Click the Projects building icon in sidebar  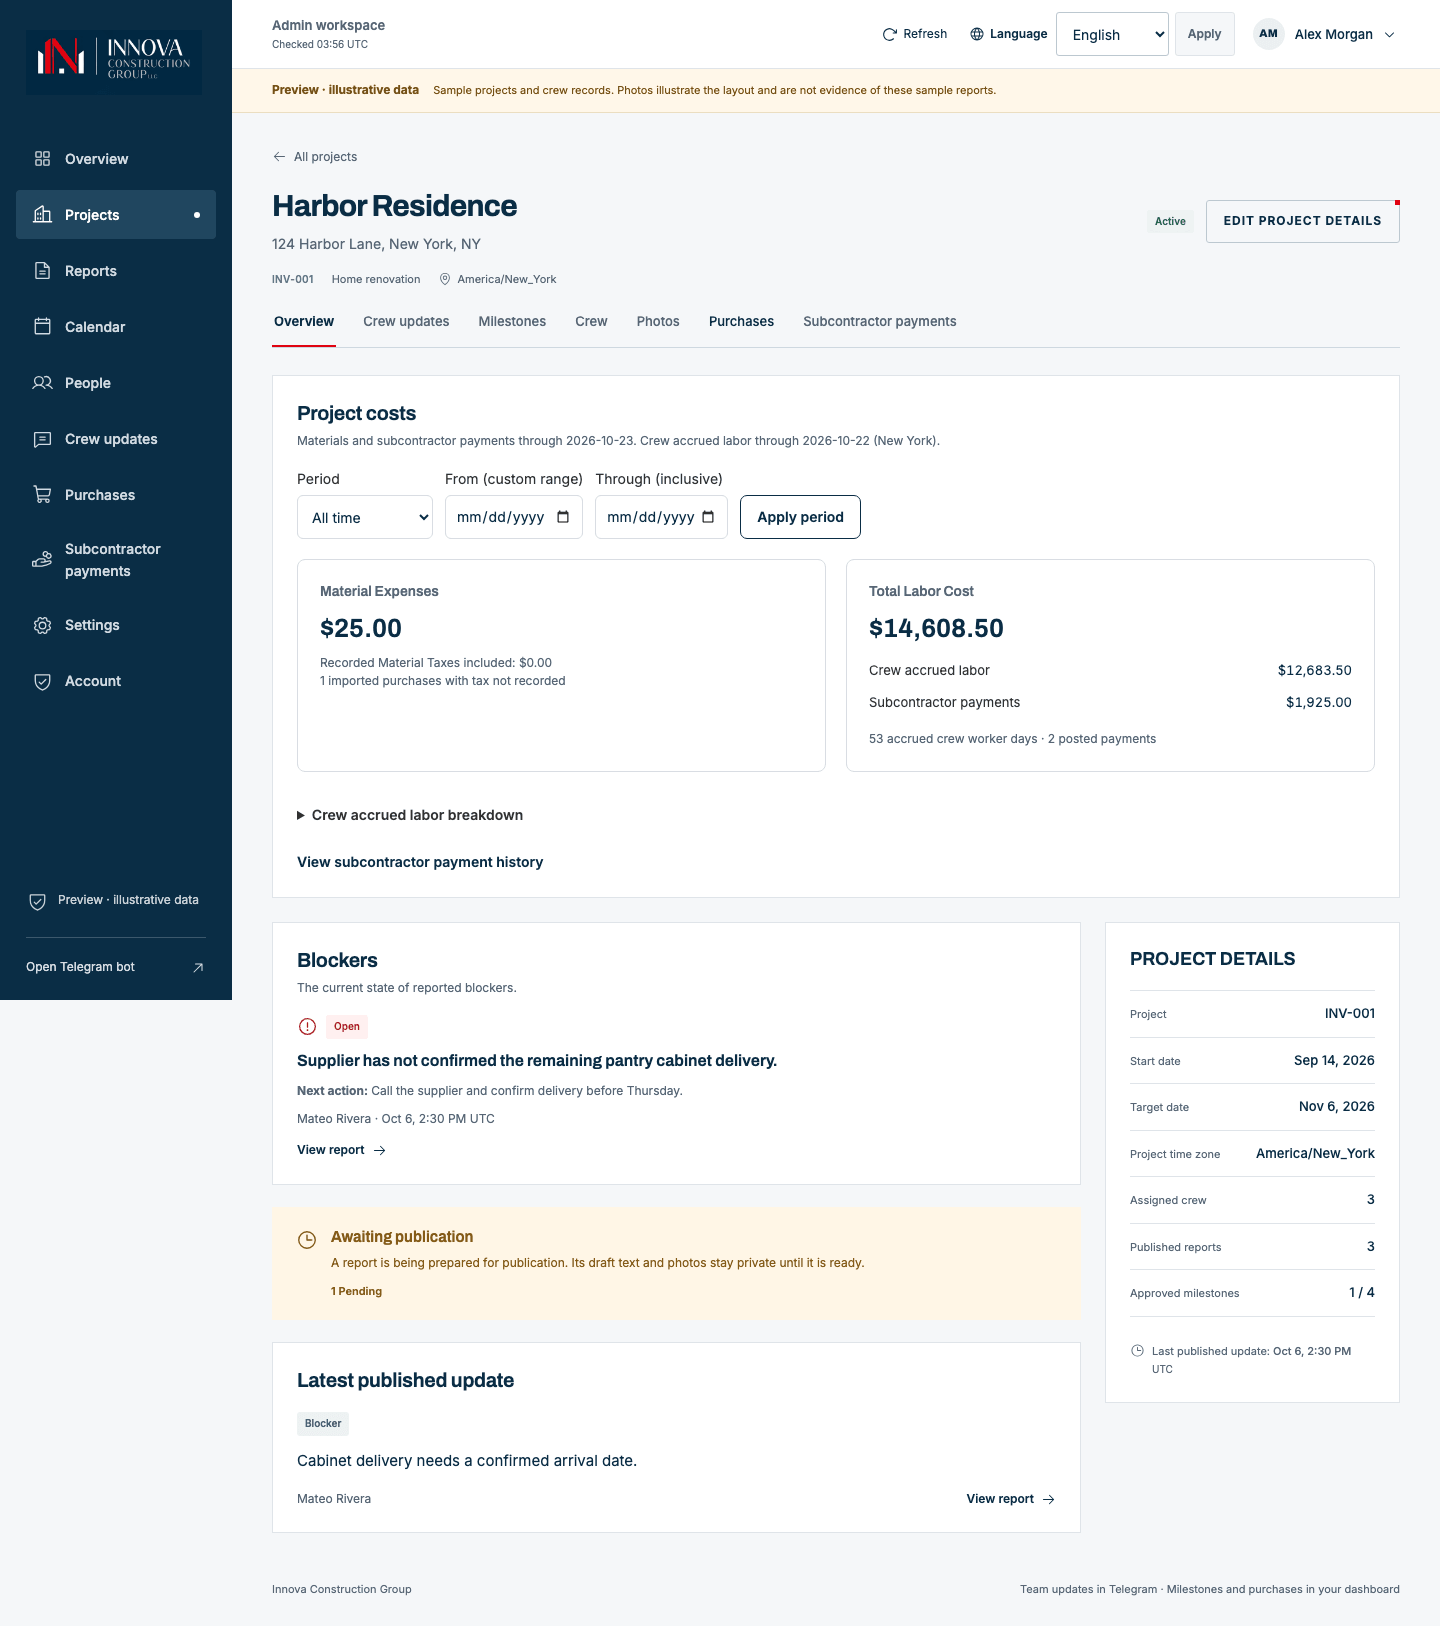click(x=42, y=215)
